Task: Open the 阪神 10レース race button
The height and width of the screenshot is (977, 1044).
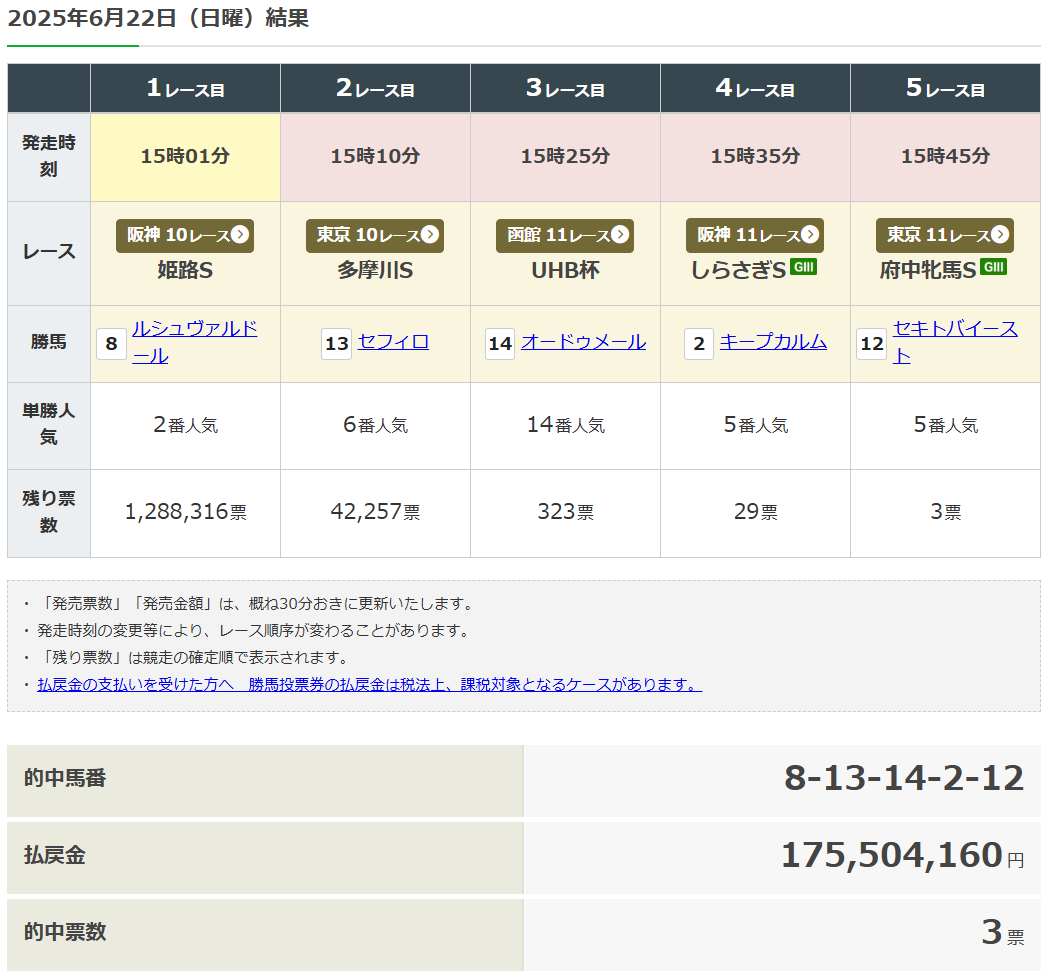Action: pos(185,235)
